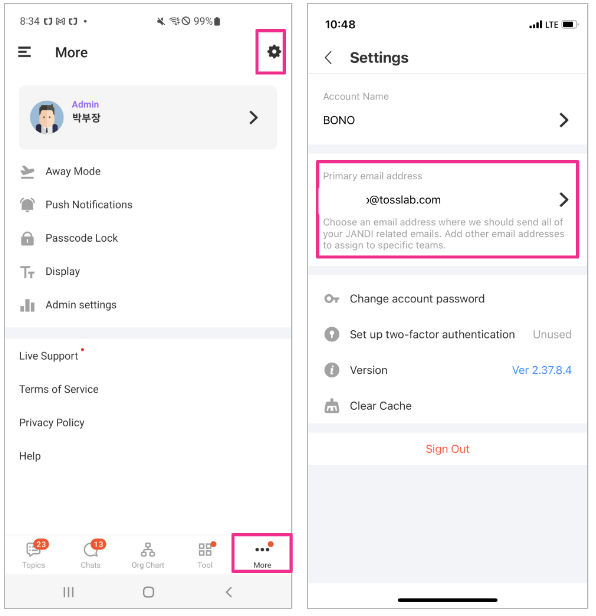
Task: Tap the Away Mode airplane icon
Action: pos(27,172)
